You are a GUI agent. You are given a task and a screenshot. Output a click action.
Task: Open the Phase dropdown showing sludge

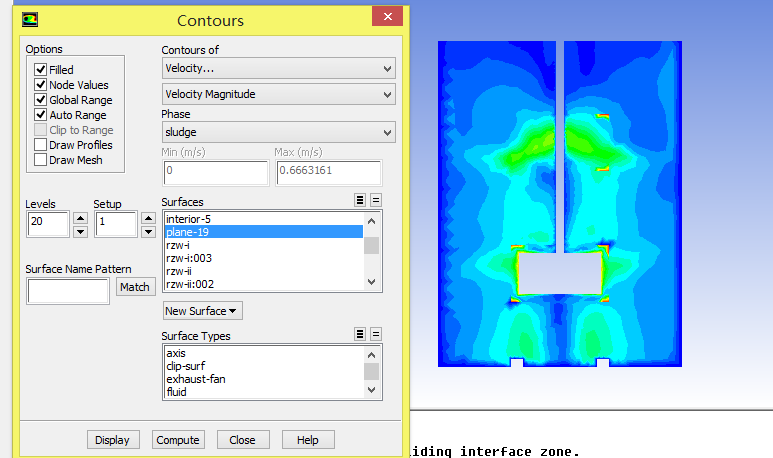pyautogui.click(x=279, y=132)
